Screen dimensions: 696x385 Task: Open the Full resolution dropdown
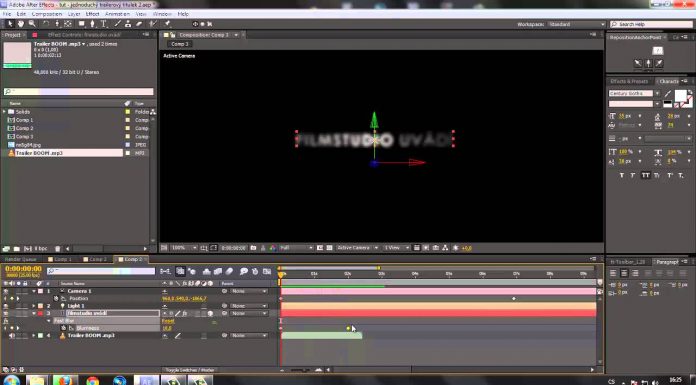tap(296, 248)
